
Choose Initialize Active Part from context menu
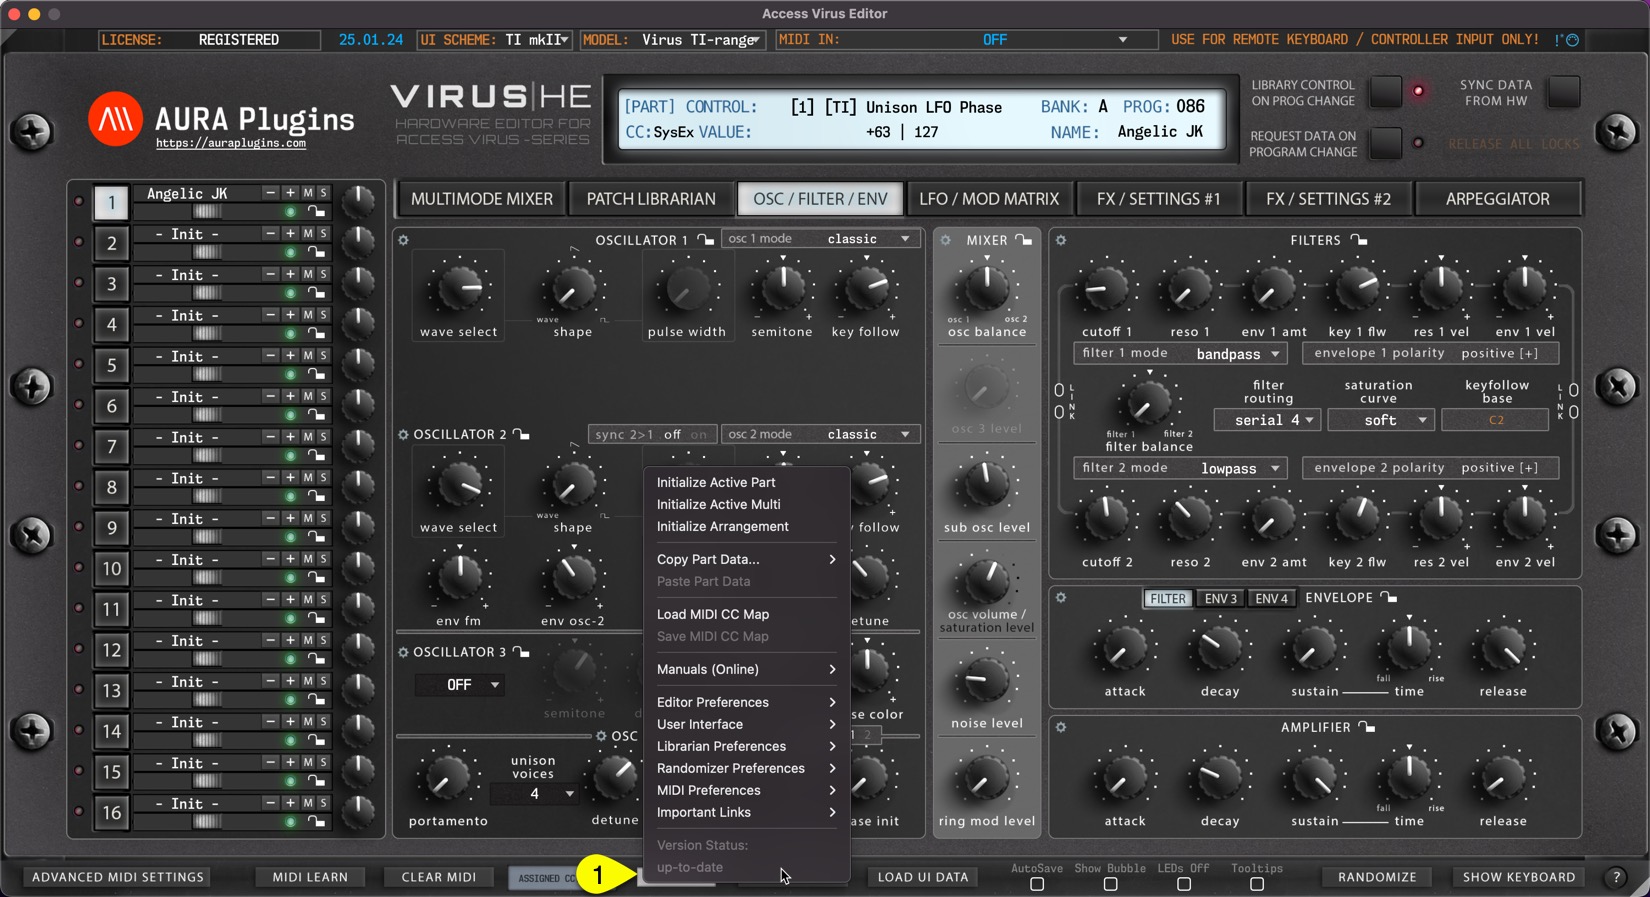pos(716,482)
